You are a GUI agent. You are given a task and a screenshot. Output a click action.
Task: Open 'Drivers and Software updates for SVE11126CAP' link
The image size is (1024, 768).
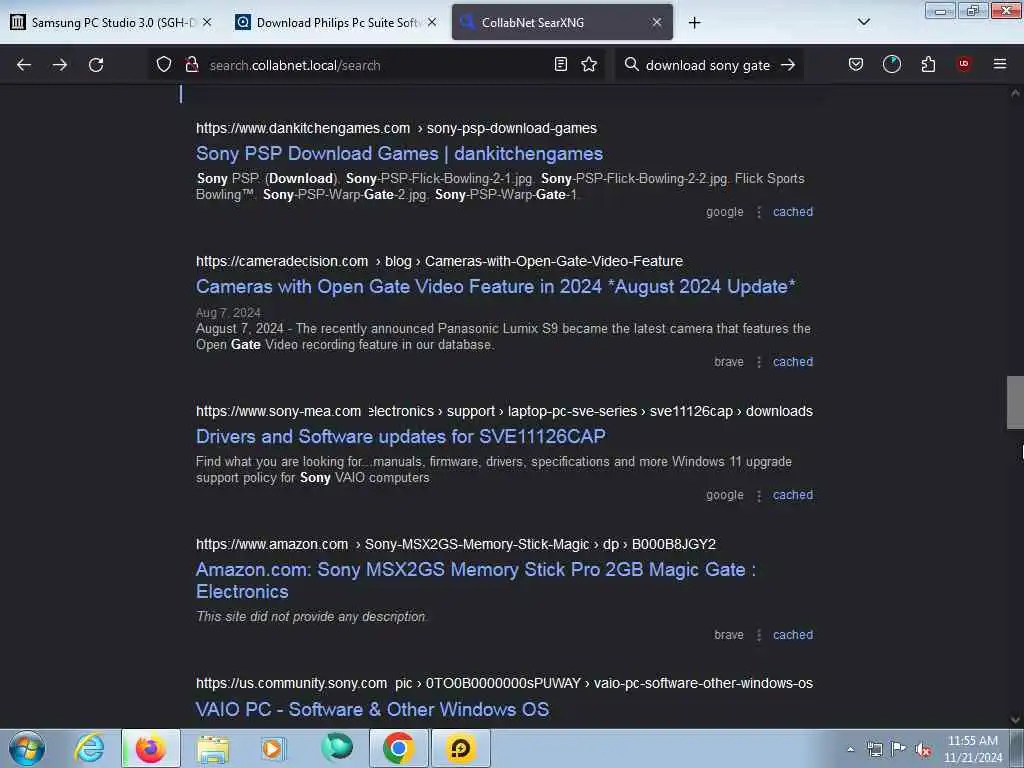tap(401, 436)
